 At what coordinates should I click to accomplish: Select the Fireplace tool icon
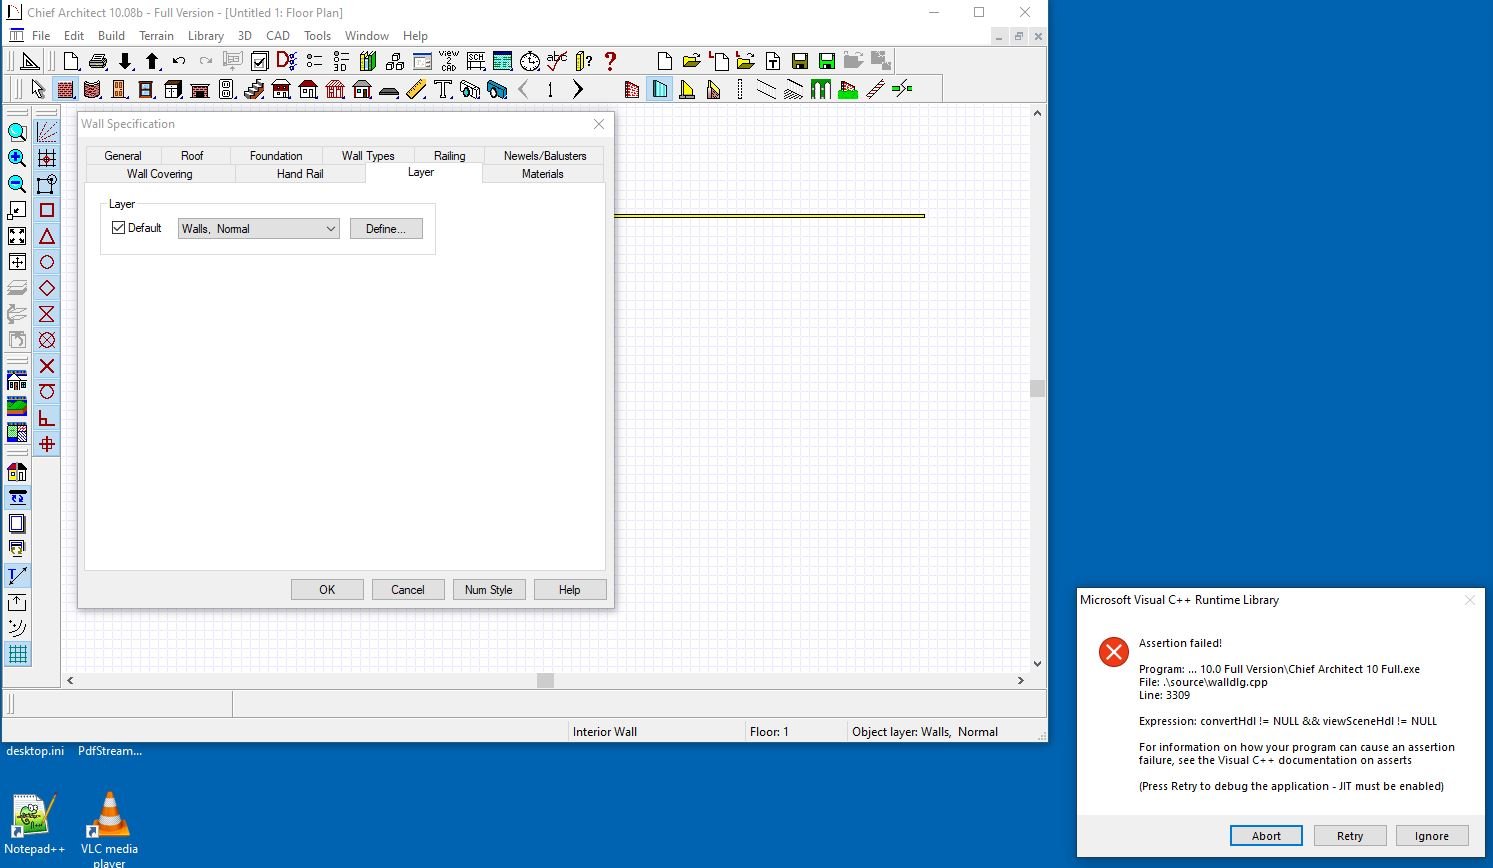tap(200, 90)
